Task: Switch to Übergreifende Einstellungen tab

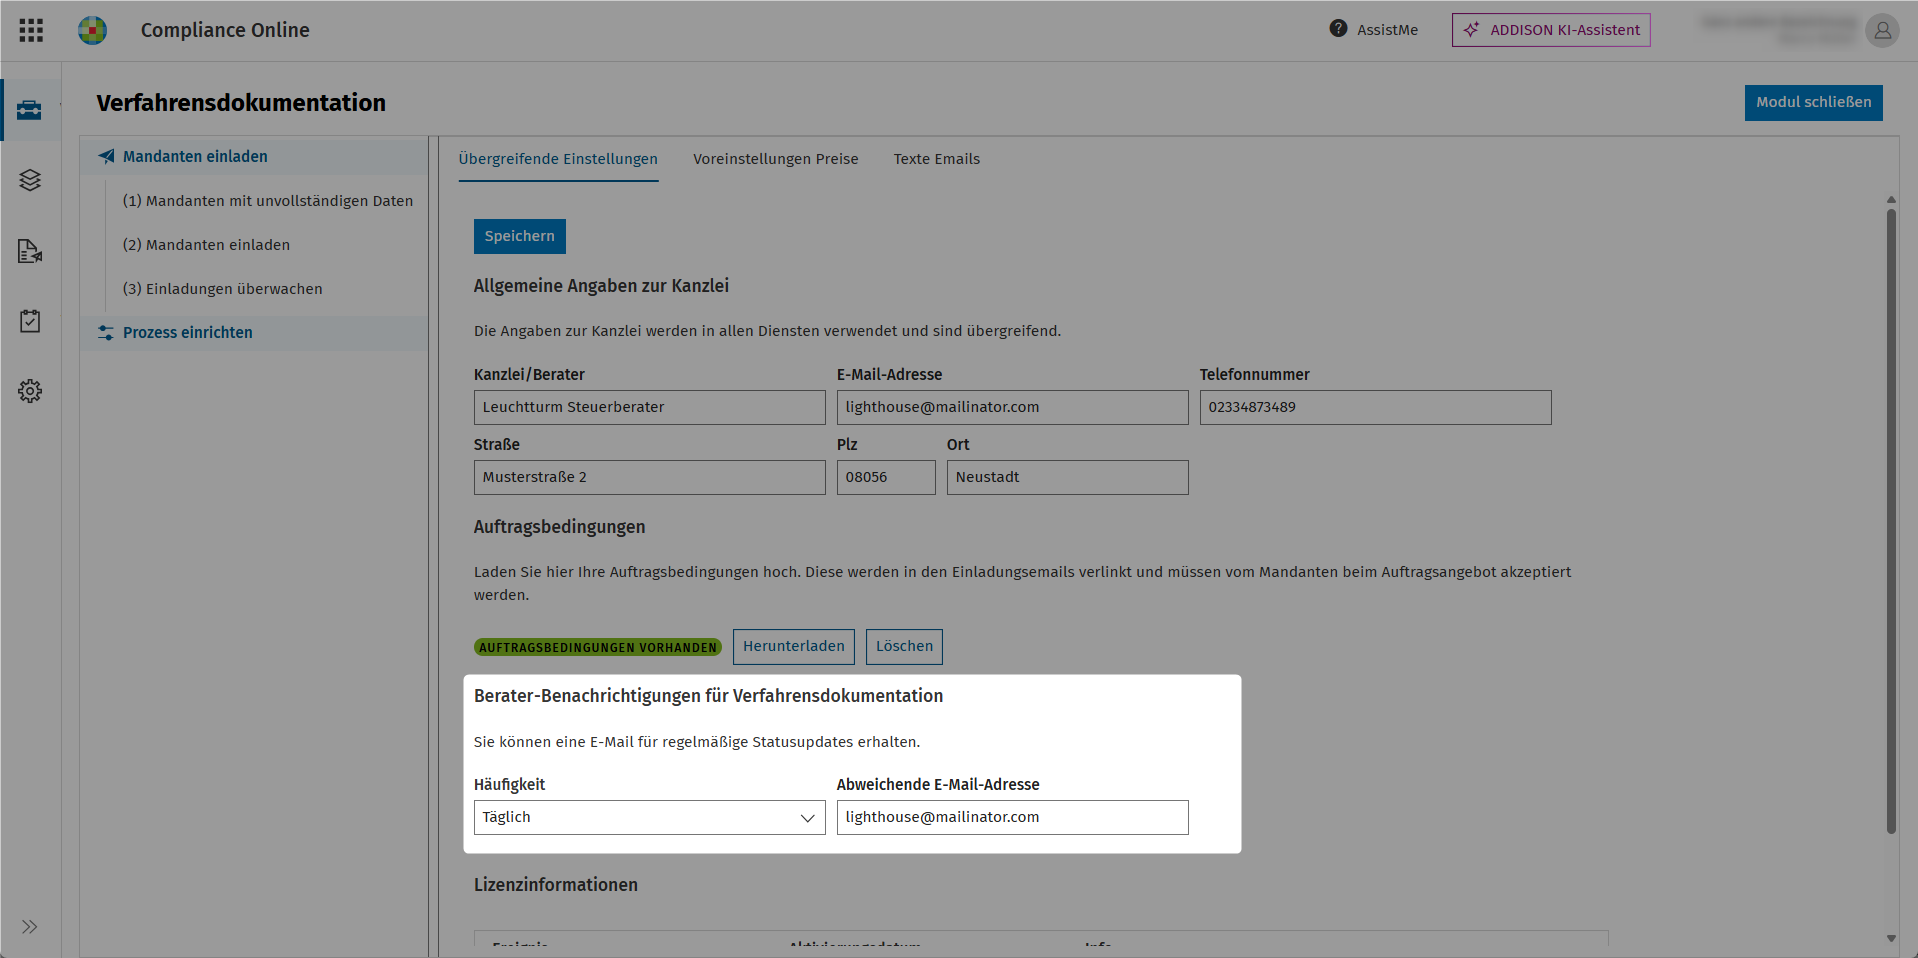Action: point(558,159)
